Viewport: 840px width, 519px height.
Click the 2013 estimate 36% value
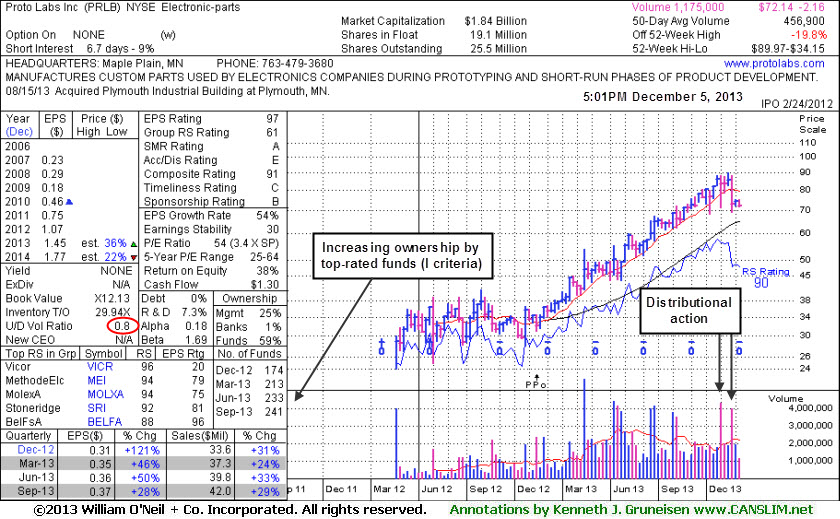[115, 243]
